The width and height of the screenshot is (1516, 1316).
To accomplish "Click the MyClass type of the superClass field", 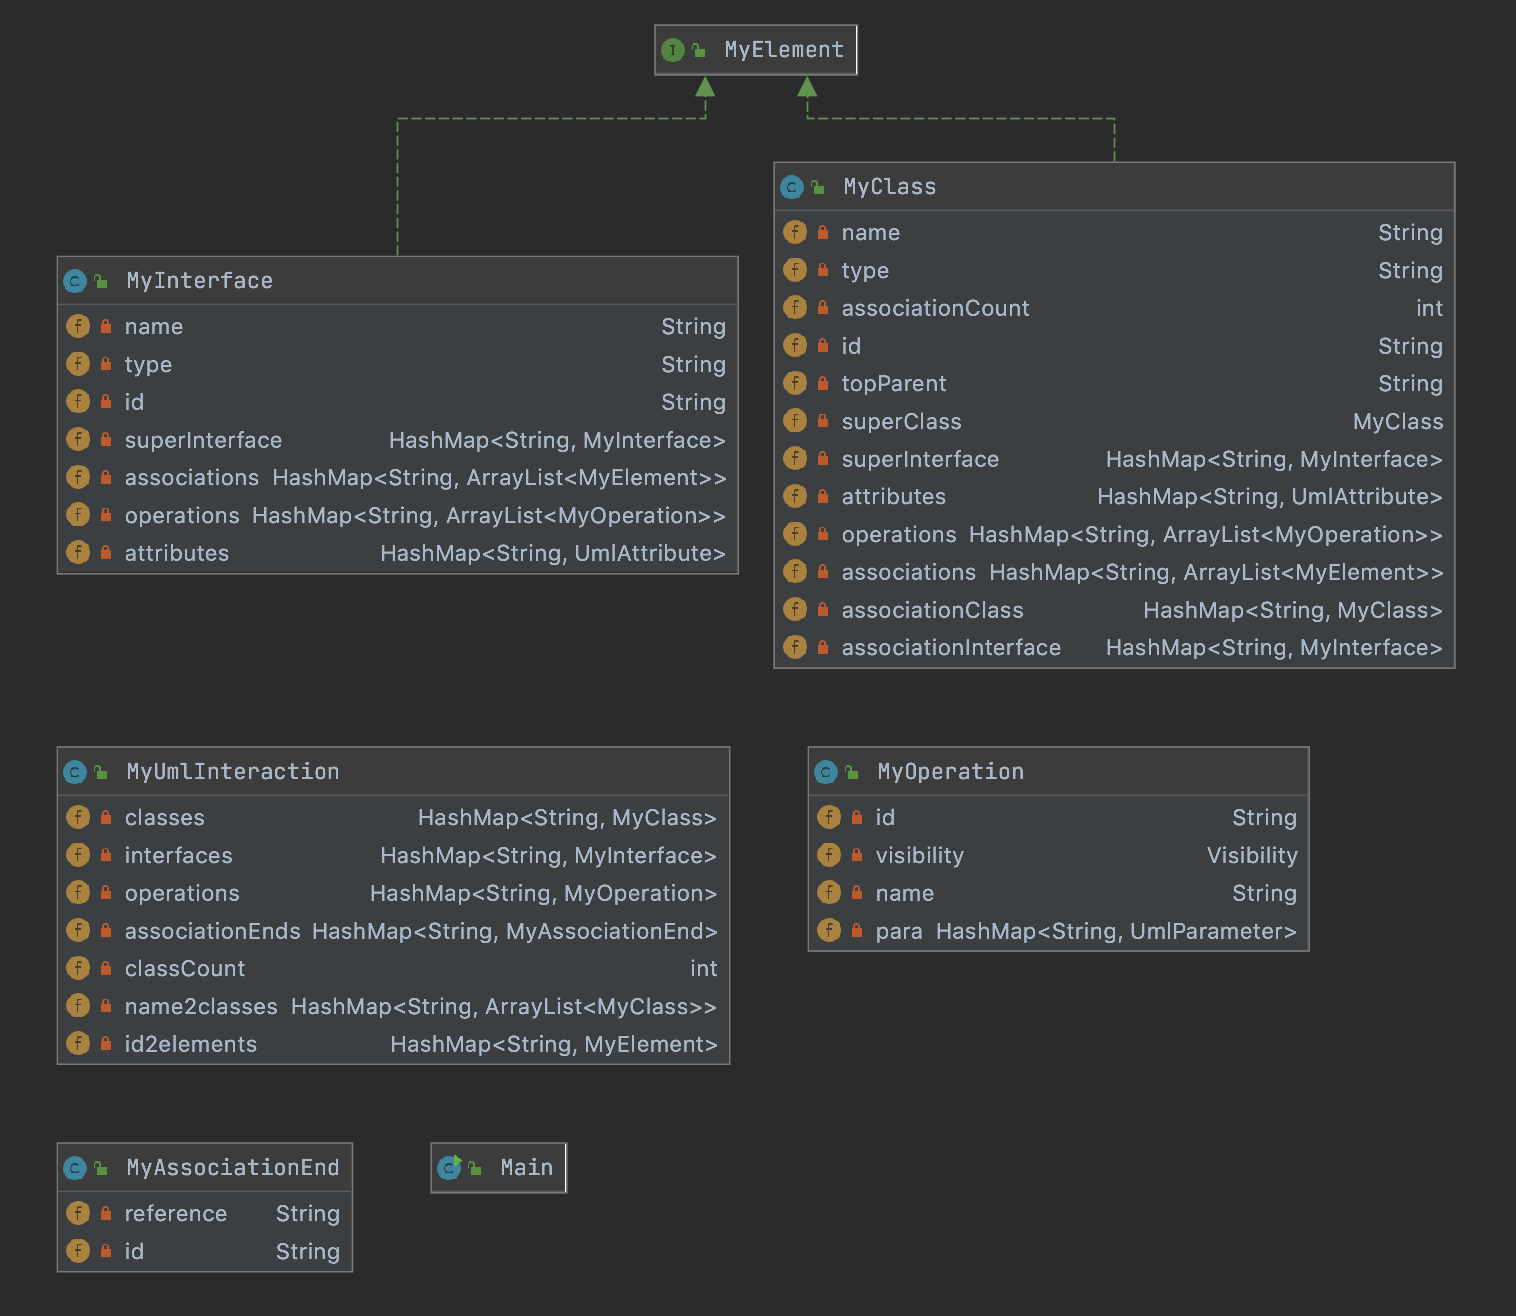I will 1398,422.
